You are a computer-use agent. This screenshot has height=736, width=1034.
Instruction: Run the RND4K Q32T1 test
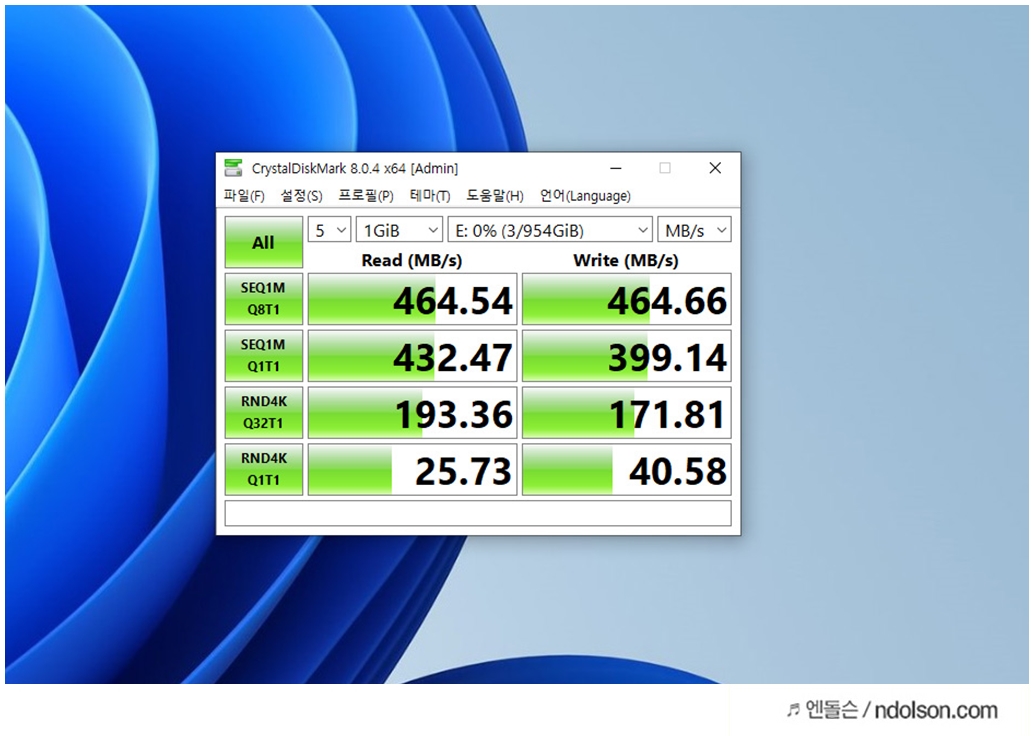[x=264, y=412]
